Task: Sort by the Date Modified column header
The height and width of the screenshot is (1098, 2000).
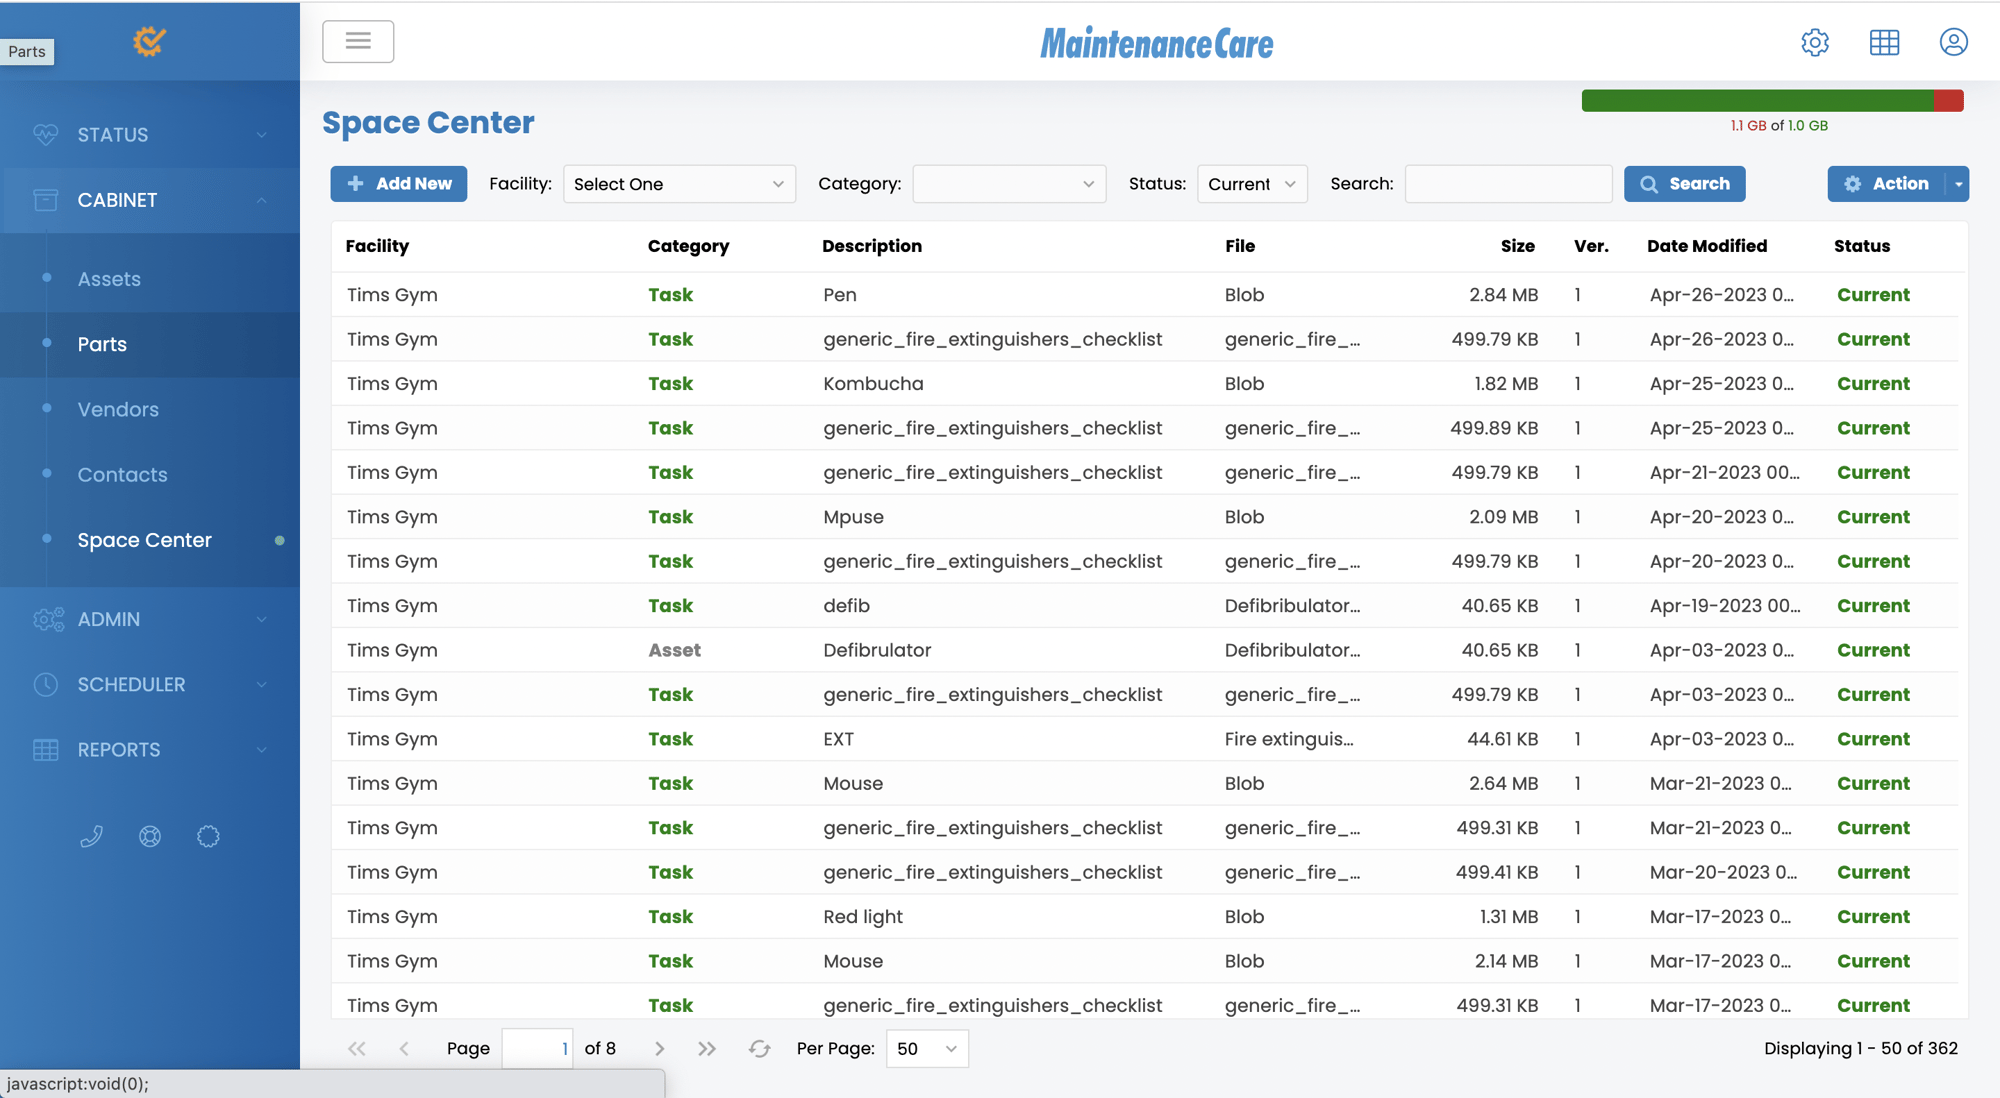Action: [1707, 246]
